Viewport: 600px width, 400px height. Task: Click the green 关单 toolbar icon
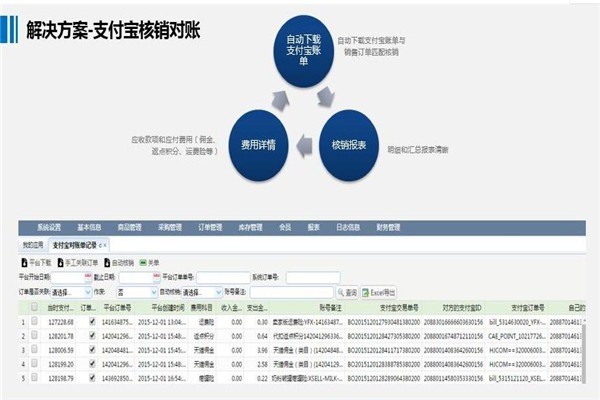coord(143,263)
